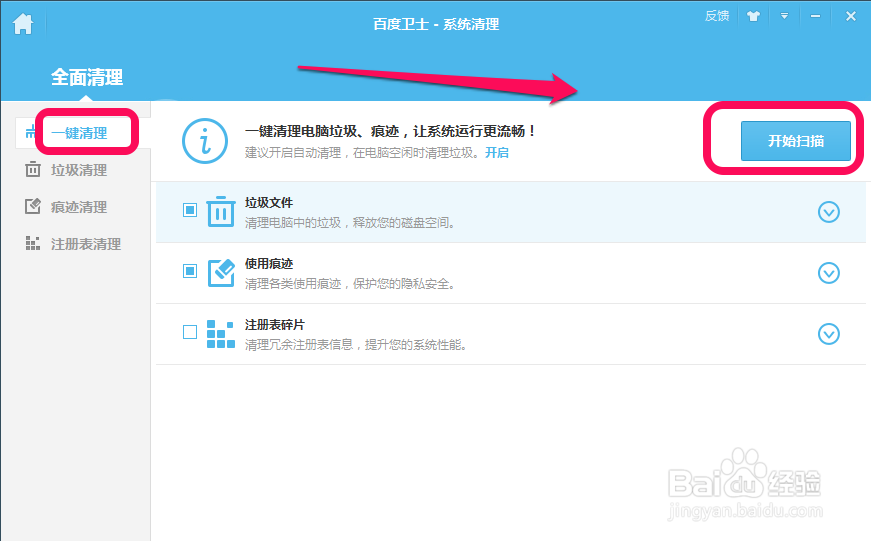Click the 注册表碎片 heading text
The height and width of the screenshot is (541, 871).
click(x=275, y=325)
